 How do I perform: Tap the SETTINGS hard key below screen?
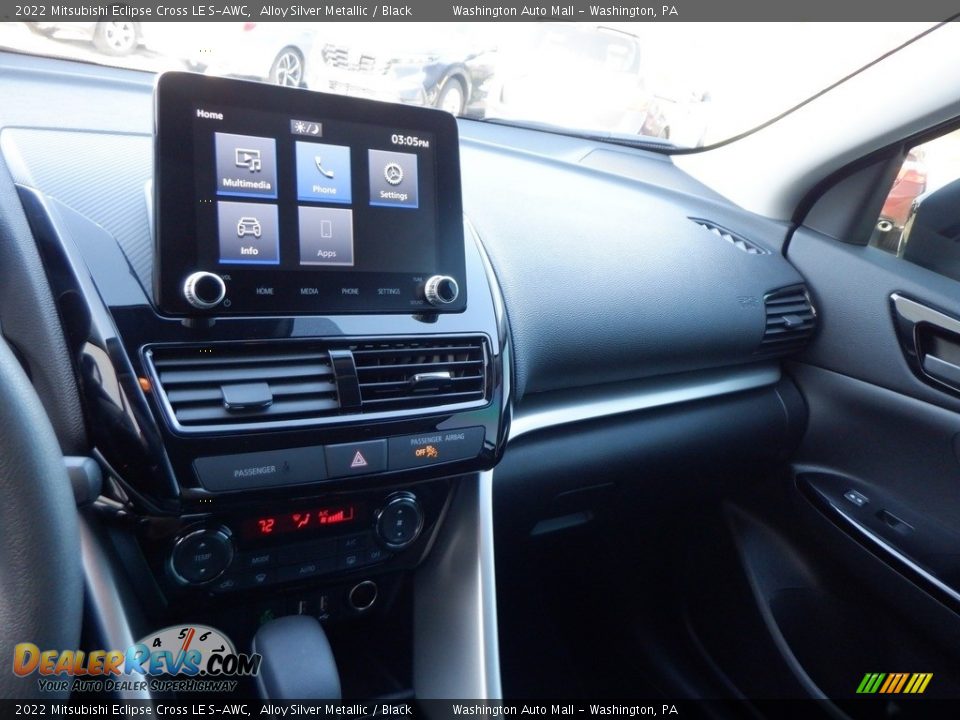point(389,291)
